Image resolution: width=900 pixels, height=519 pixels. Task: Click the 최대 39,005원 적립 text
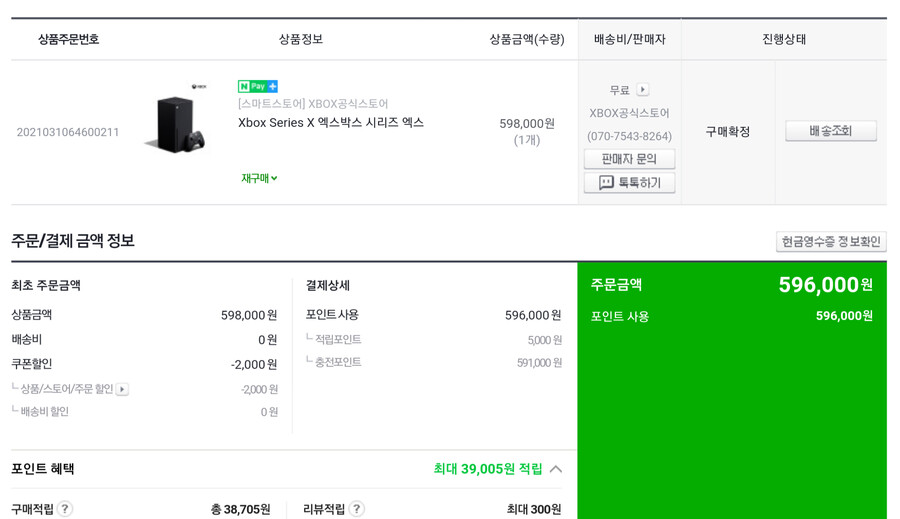(x=487, y=469)
